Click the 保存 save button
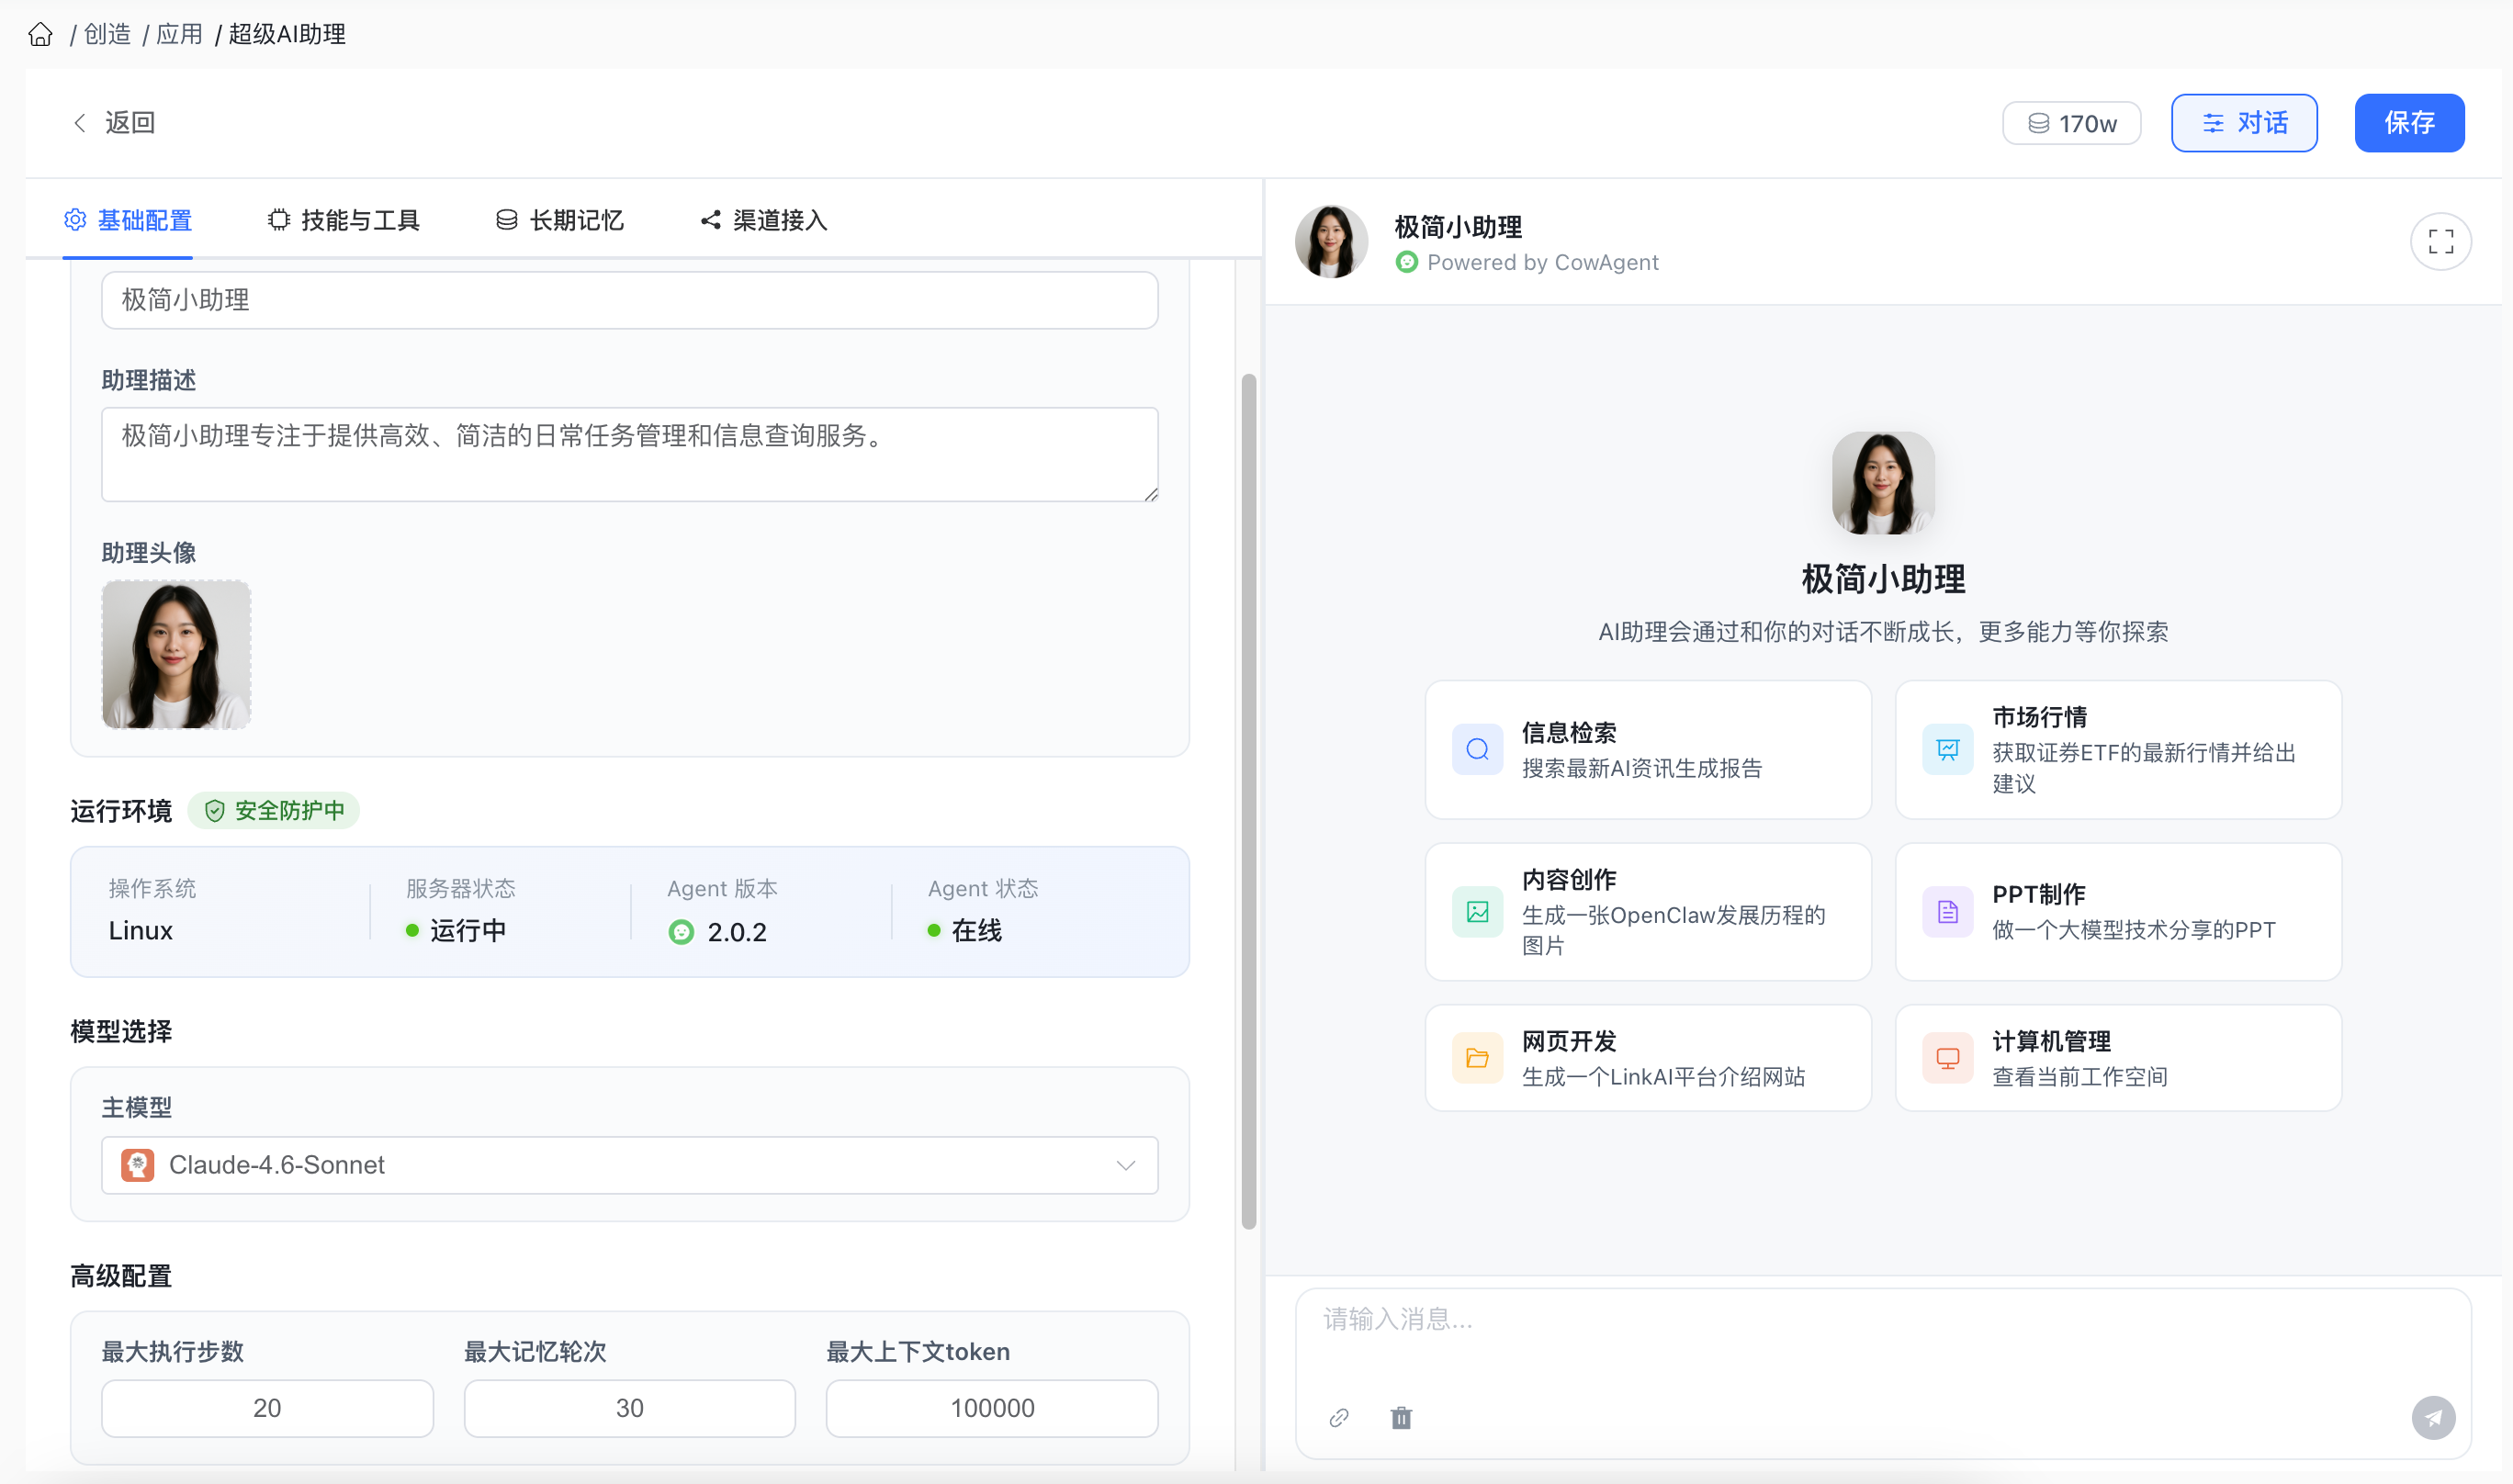 (2409, 122)
